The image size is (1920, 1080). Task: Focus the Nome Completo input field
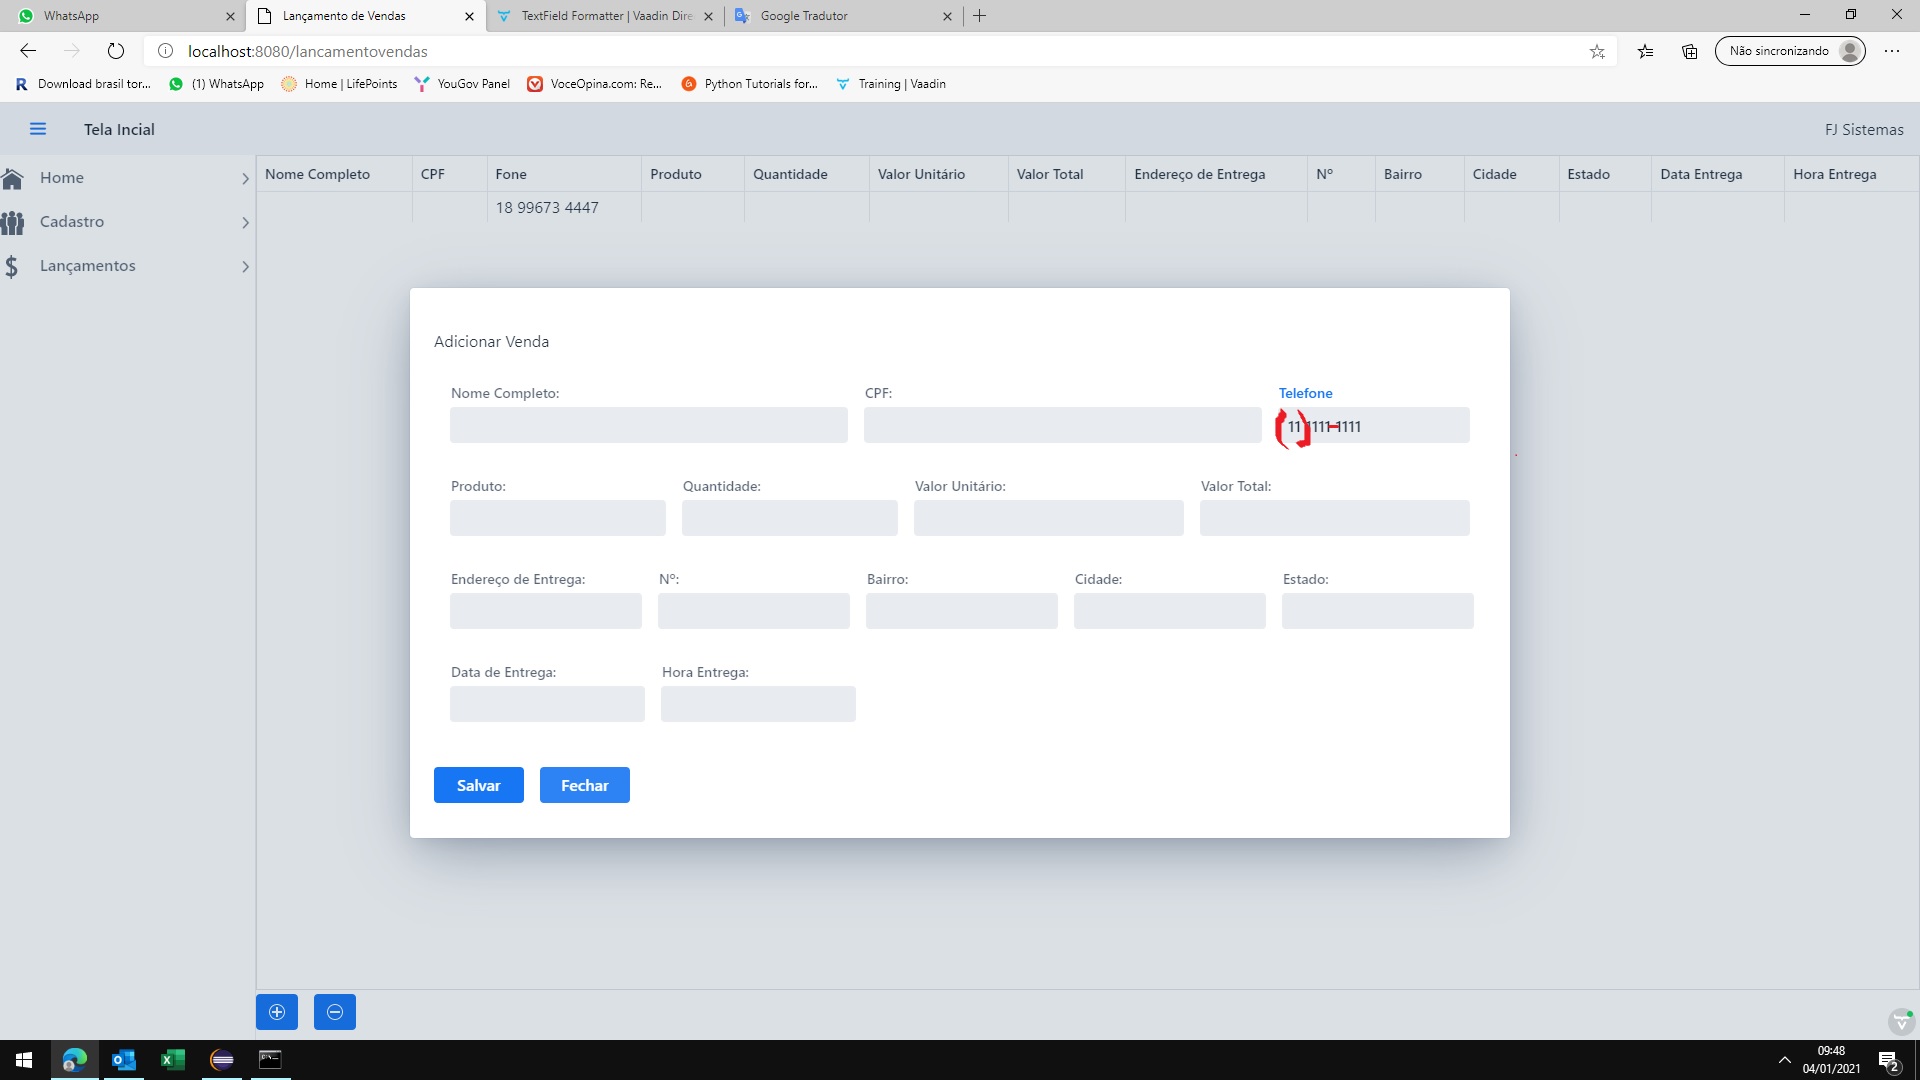pyautogui.click(x=648, y=425)
